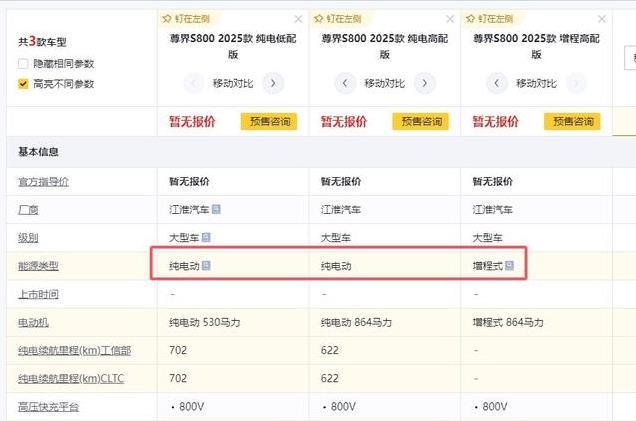Open the info icon next to 纯电动
636x421 pixels.
point(206,266)
